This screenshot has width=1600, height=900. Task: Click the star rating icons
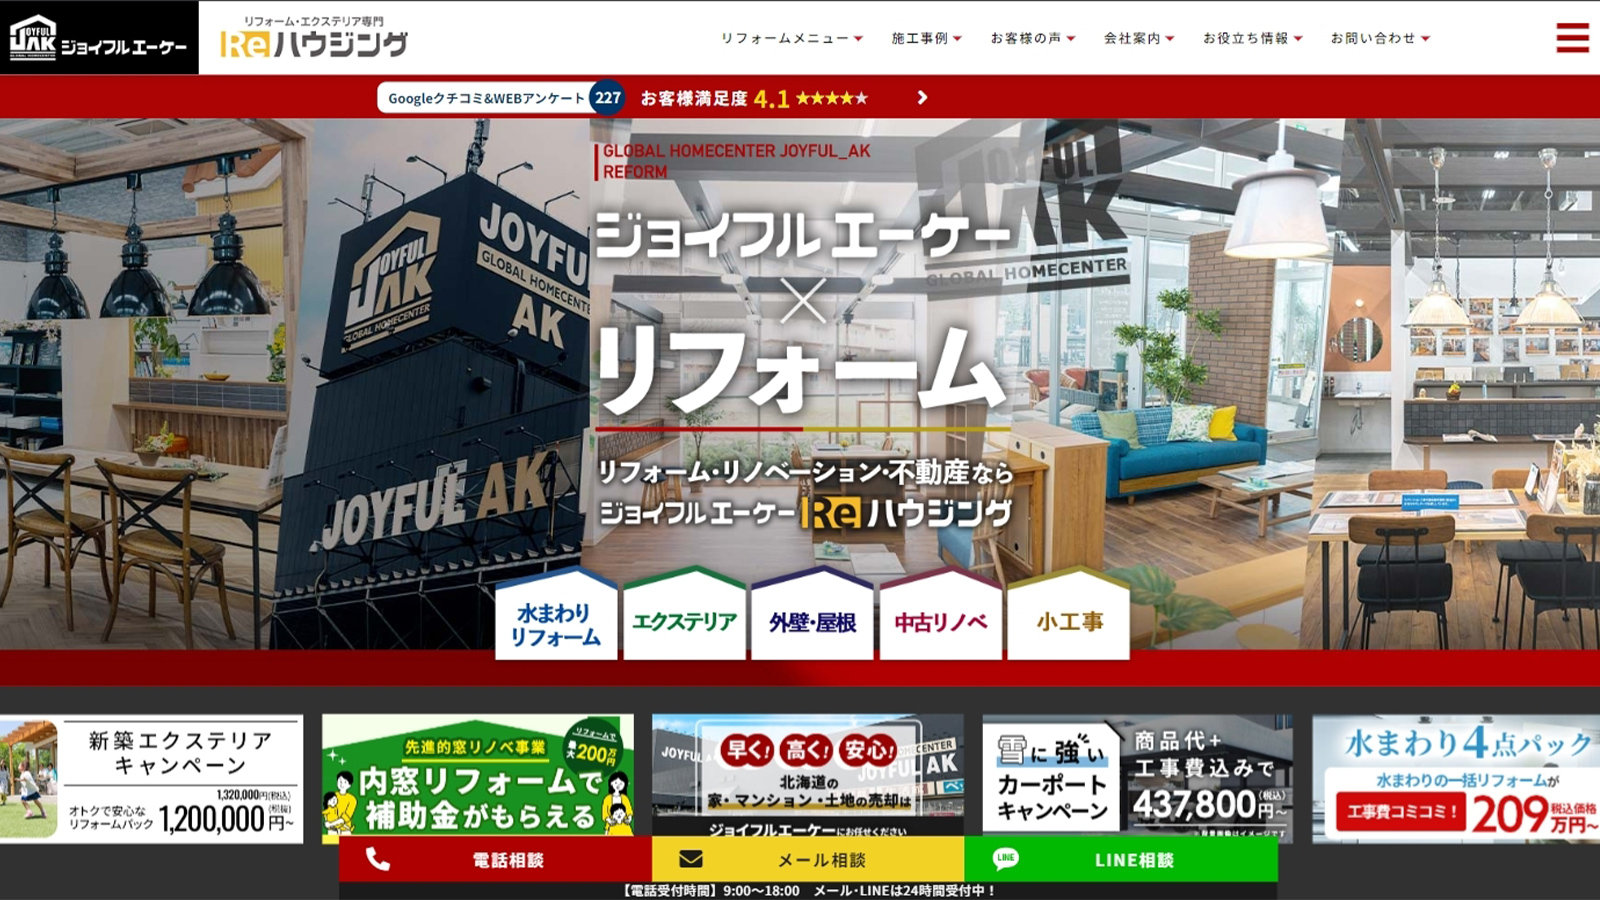coord(832,98)
